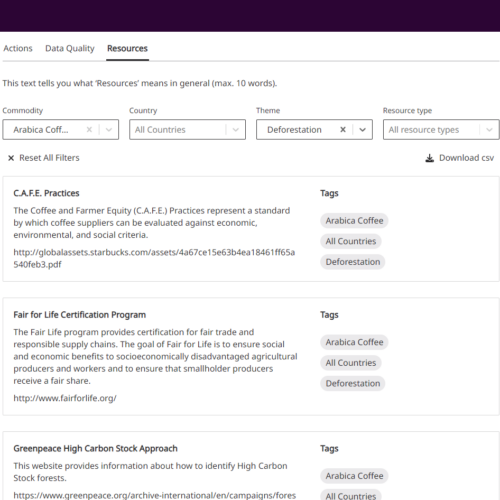Click the All resource types field
Viewport: 500px width, 500px height.
click(441, 130)
